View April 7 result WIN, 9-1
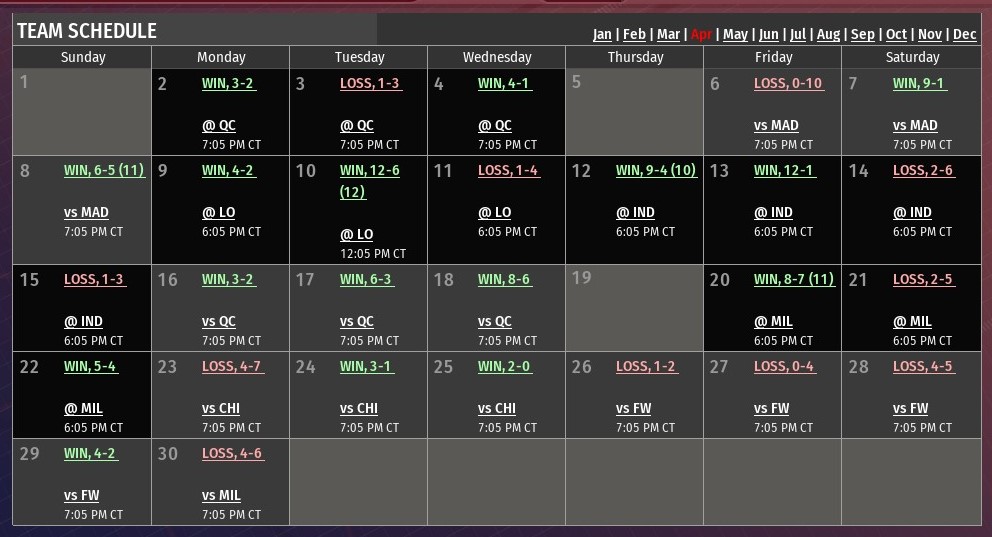Viewport: 992px width, 537px height. click(919, 83)
